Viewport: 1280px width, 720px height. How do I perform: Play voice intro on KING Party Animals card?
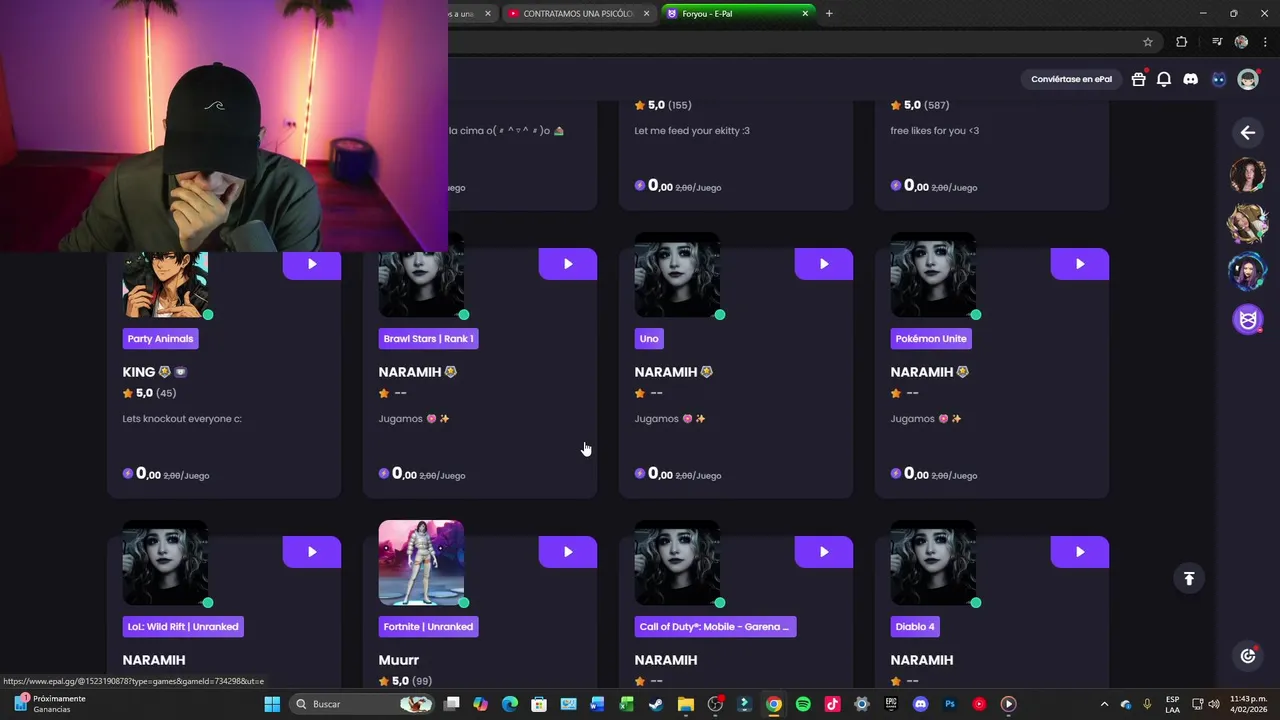[312, 264]
